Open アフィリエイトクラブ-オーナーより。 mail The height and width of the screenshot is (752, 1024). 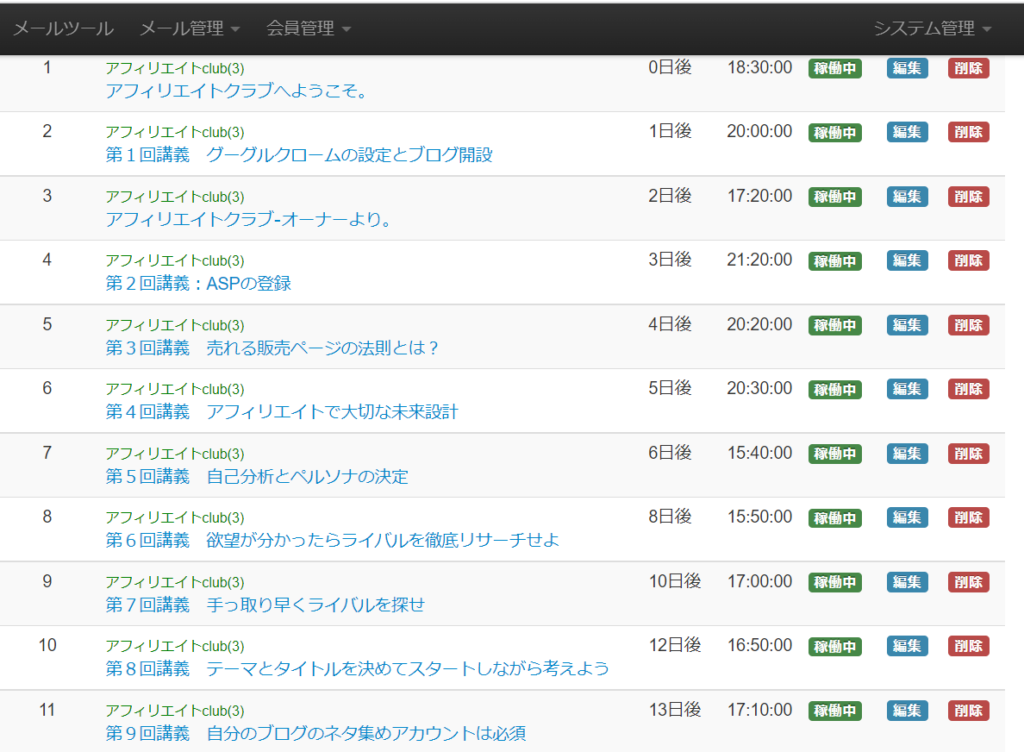click(x=248, y=219)
